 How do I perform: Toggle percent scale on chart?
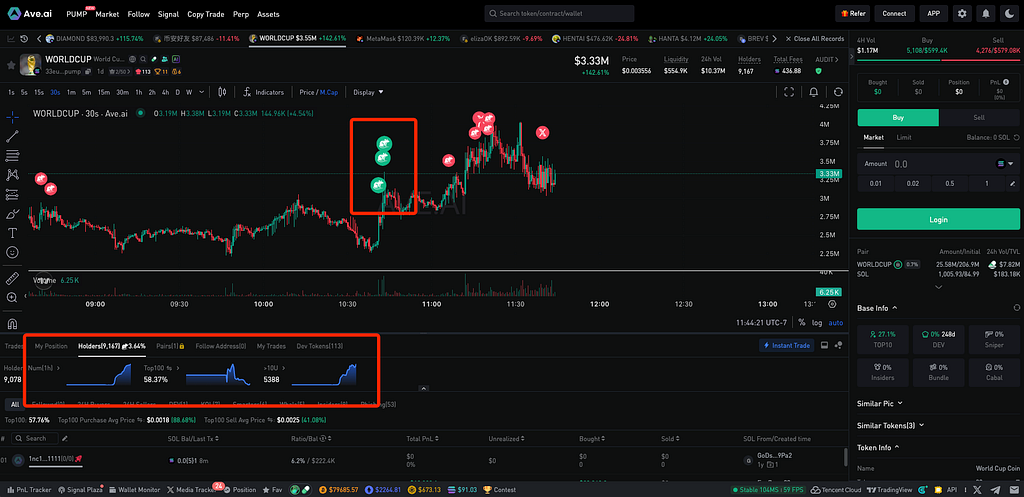click(801, 323)
